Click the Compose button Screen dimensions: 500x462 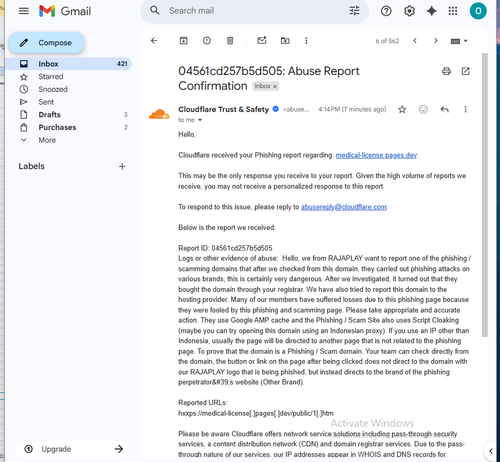point(47,43)
